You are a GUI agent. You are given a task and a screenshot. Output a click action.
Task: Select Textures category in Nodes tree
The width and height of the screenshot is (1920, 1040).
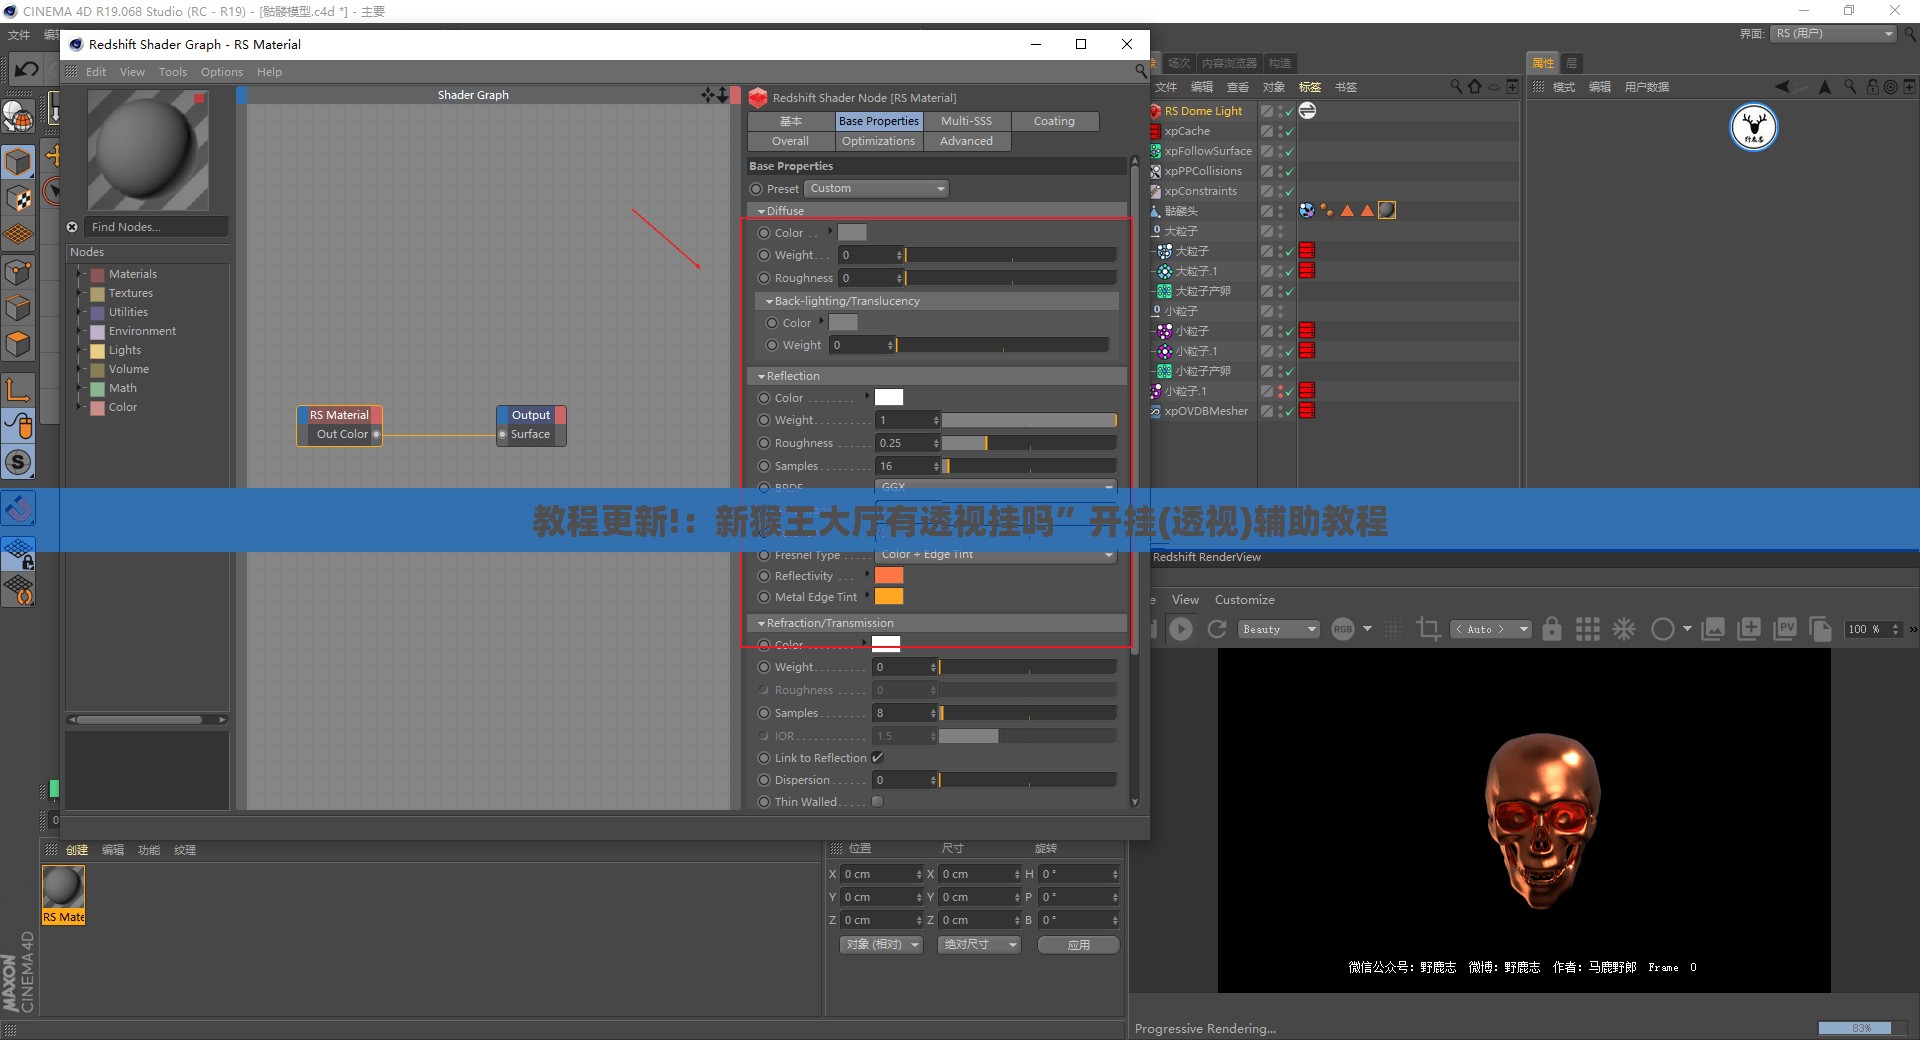[131, 293]
